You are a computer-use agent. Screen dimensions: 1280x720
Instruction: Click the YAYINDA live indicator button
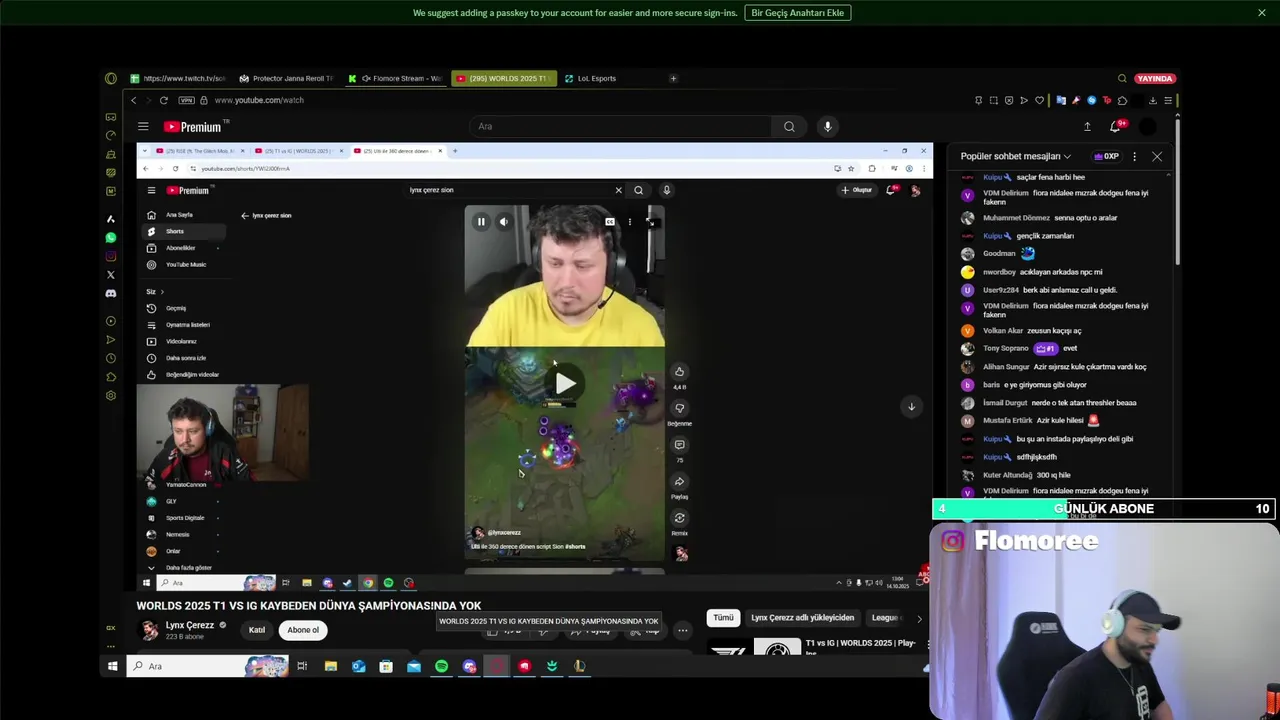pyautogui.click(x=1155, y=78)
